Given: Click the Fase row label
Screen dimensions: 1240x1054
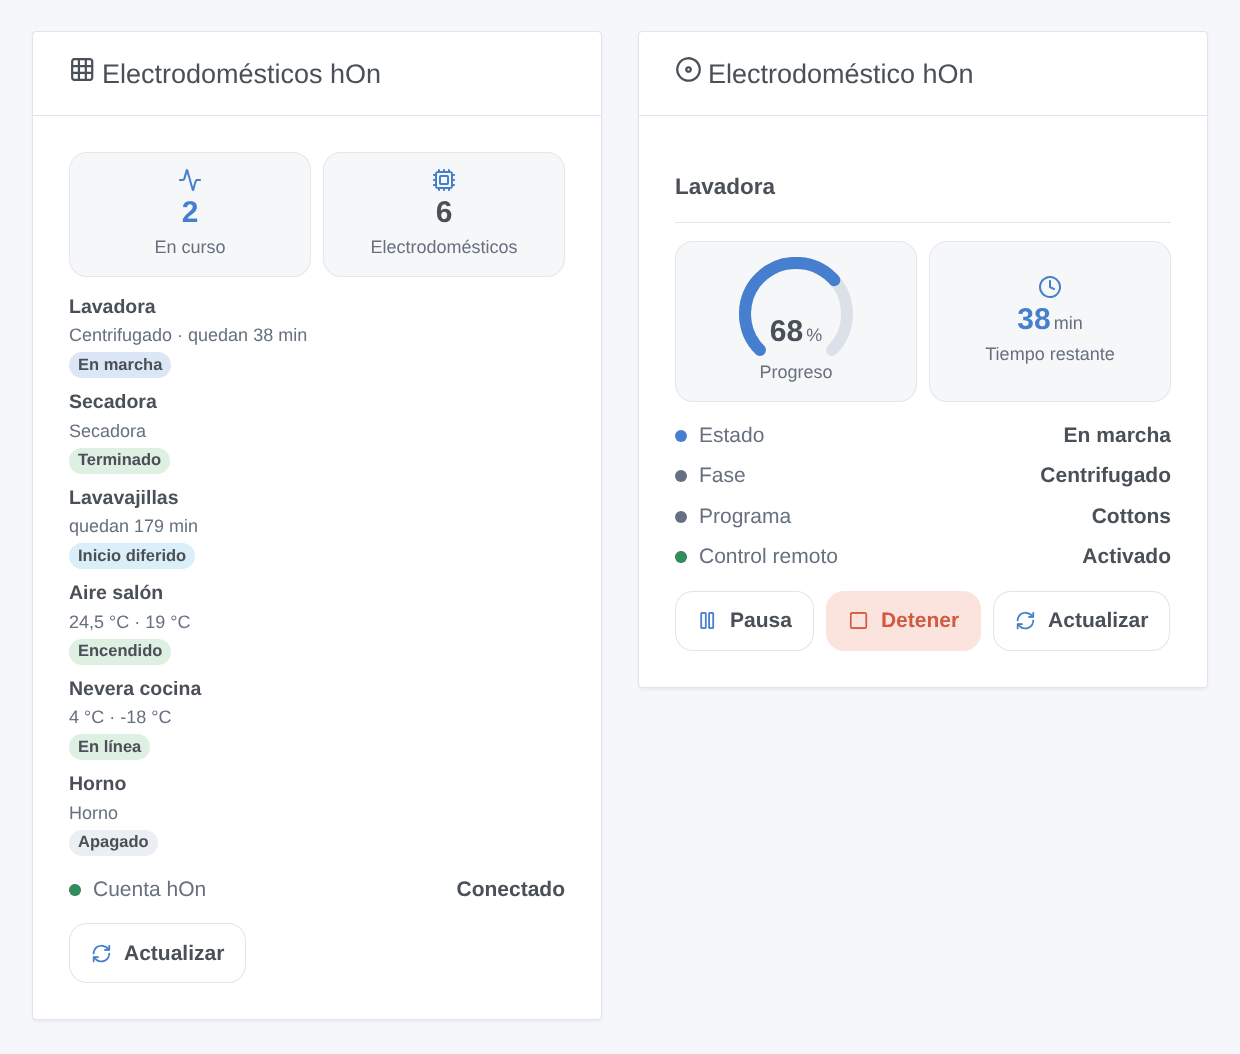Looking at the screenshot, I should click(x=722, y=476).
